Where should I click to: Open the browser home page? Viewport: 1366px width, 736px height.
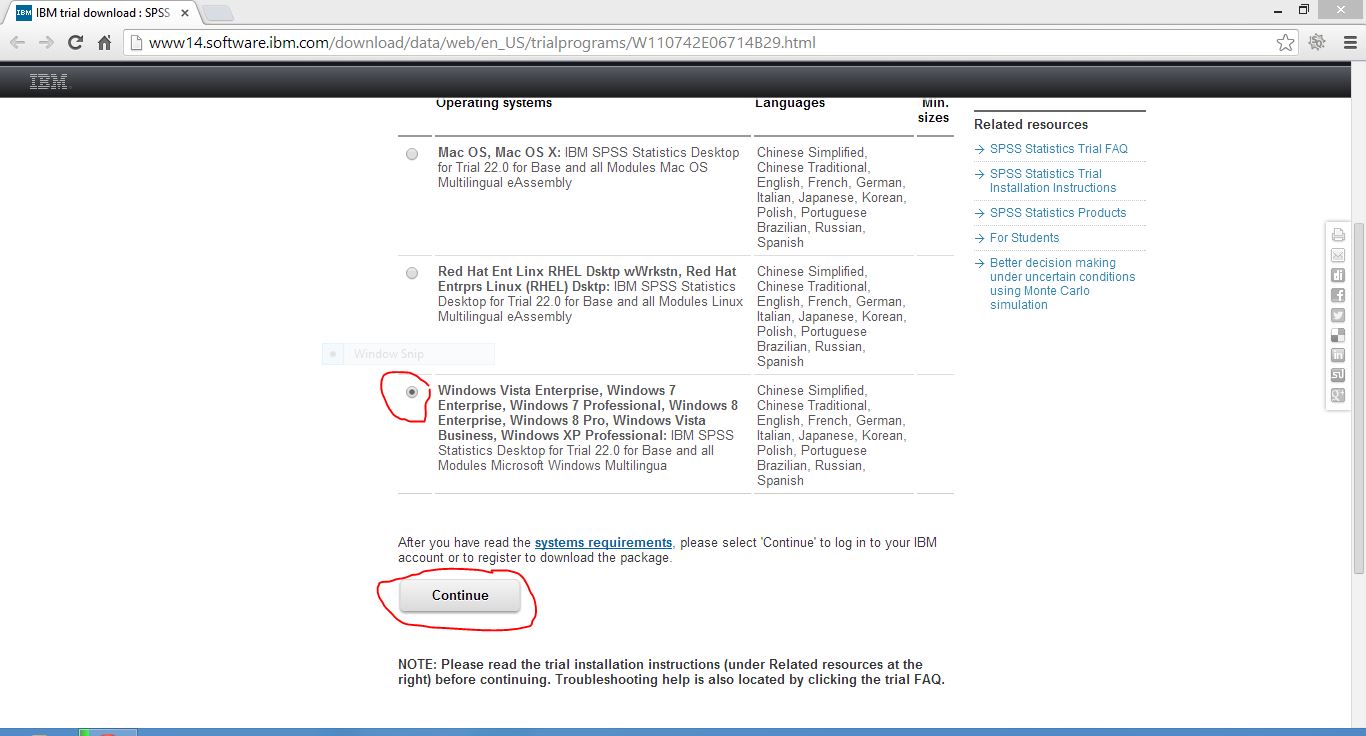click(104, 43)
